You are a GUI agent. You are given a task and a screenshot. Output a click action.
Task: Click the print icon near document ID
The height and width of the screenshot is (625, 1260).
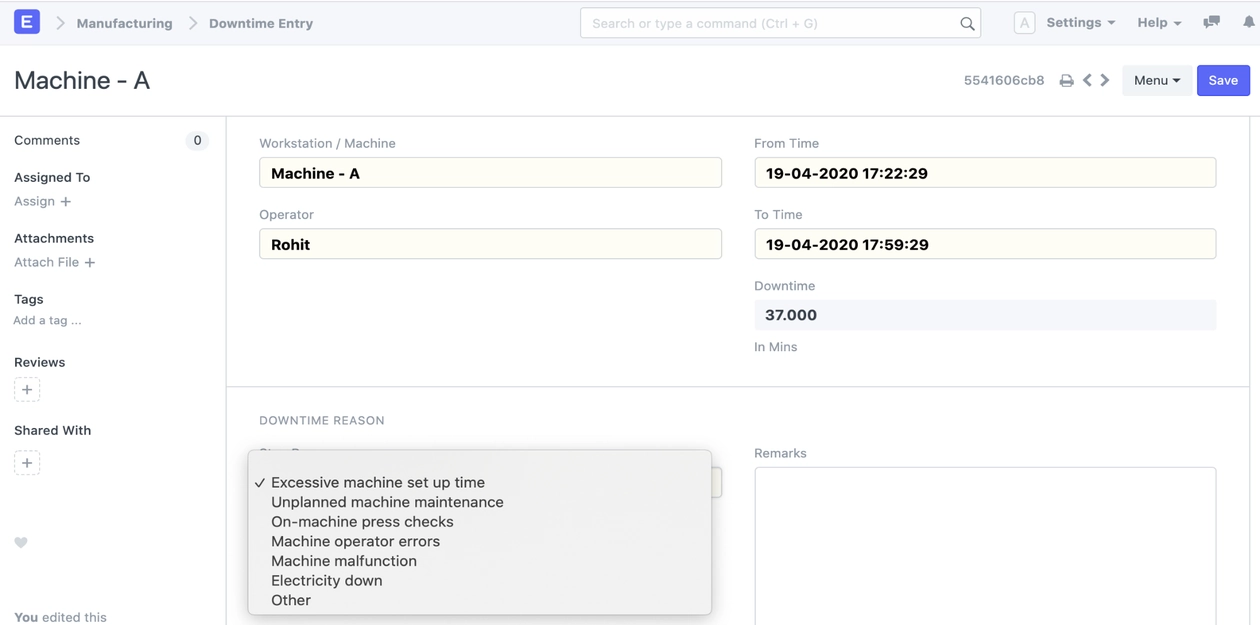(1066, 81)
